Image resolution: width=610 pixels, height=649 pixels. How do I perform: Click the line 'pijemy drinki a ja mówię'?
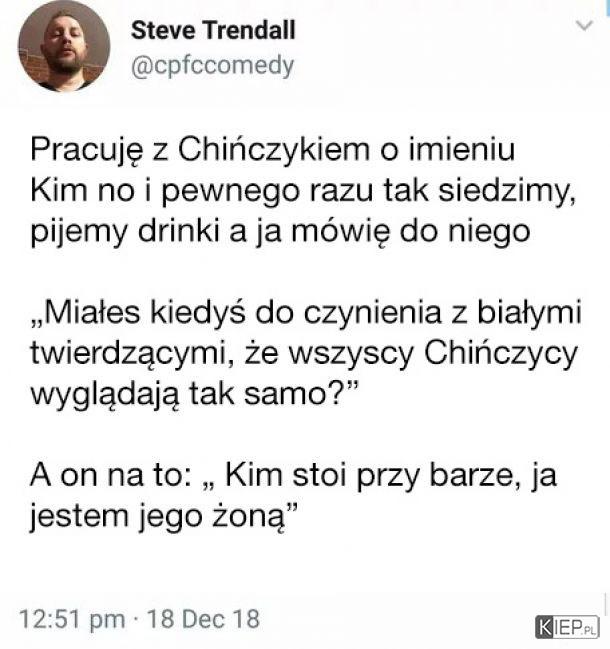280,231
